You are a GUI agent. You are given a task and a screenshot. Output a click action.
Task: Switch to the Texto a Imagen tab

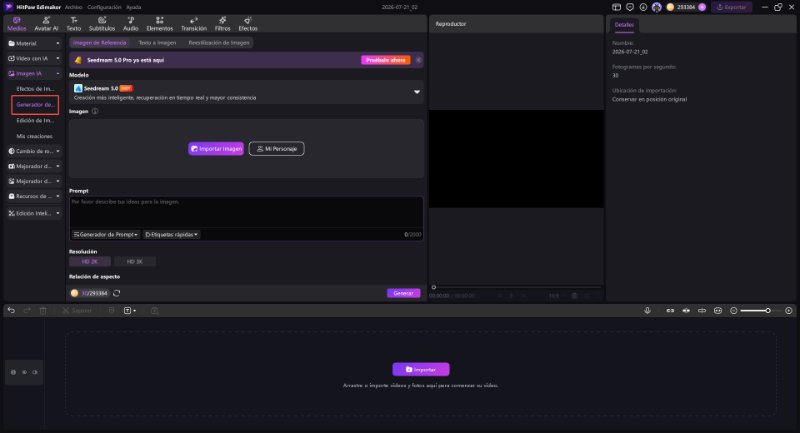click(157, 43)
